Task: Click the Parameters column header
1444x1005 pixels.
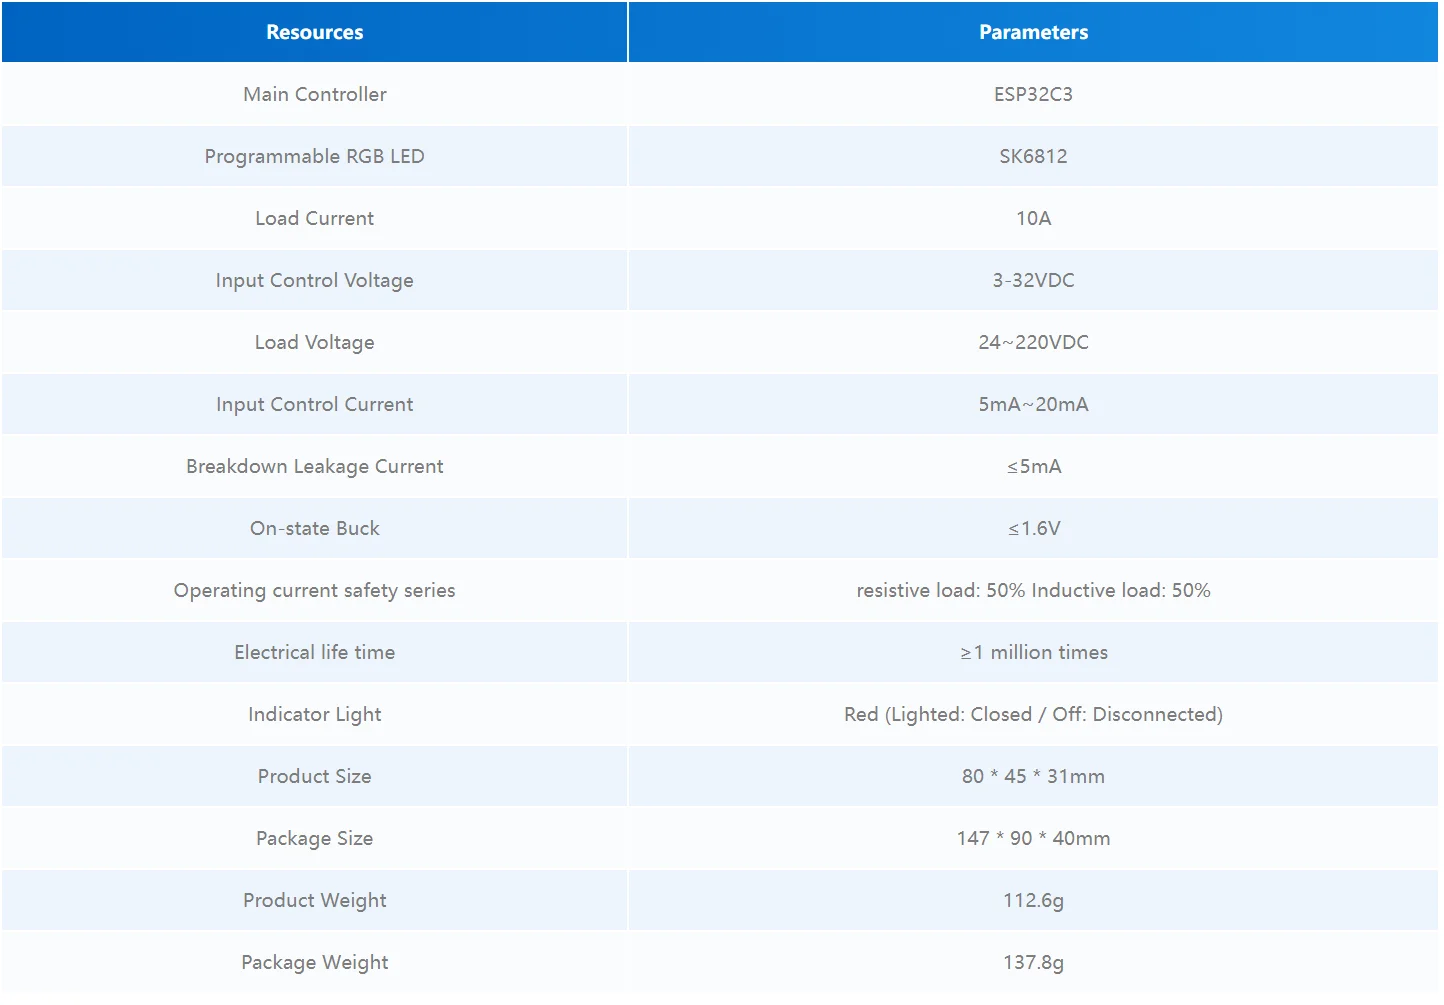Action: point(1033,32)
